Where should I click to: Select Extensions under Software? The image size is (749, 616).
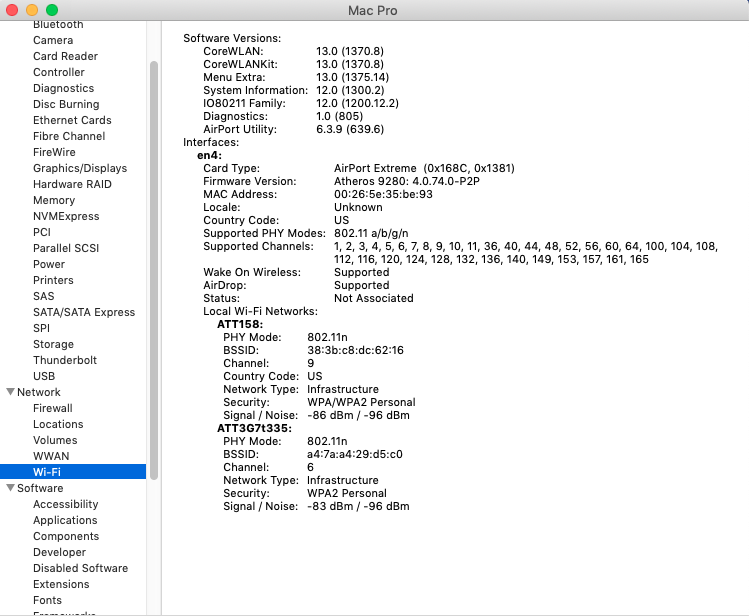point(61,584)
